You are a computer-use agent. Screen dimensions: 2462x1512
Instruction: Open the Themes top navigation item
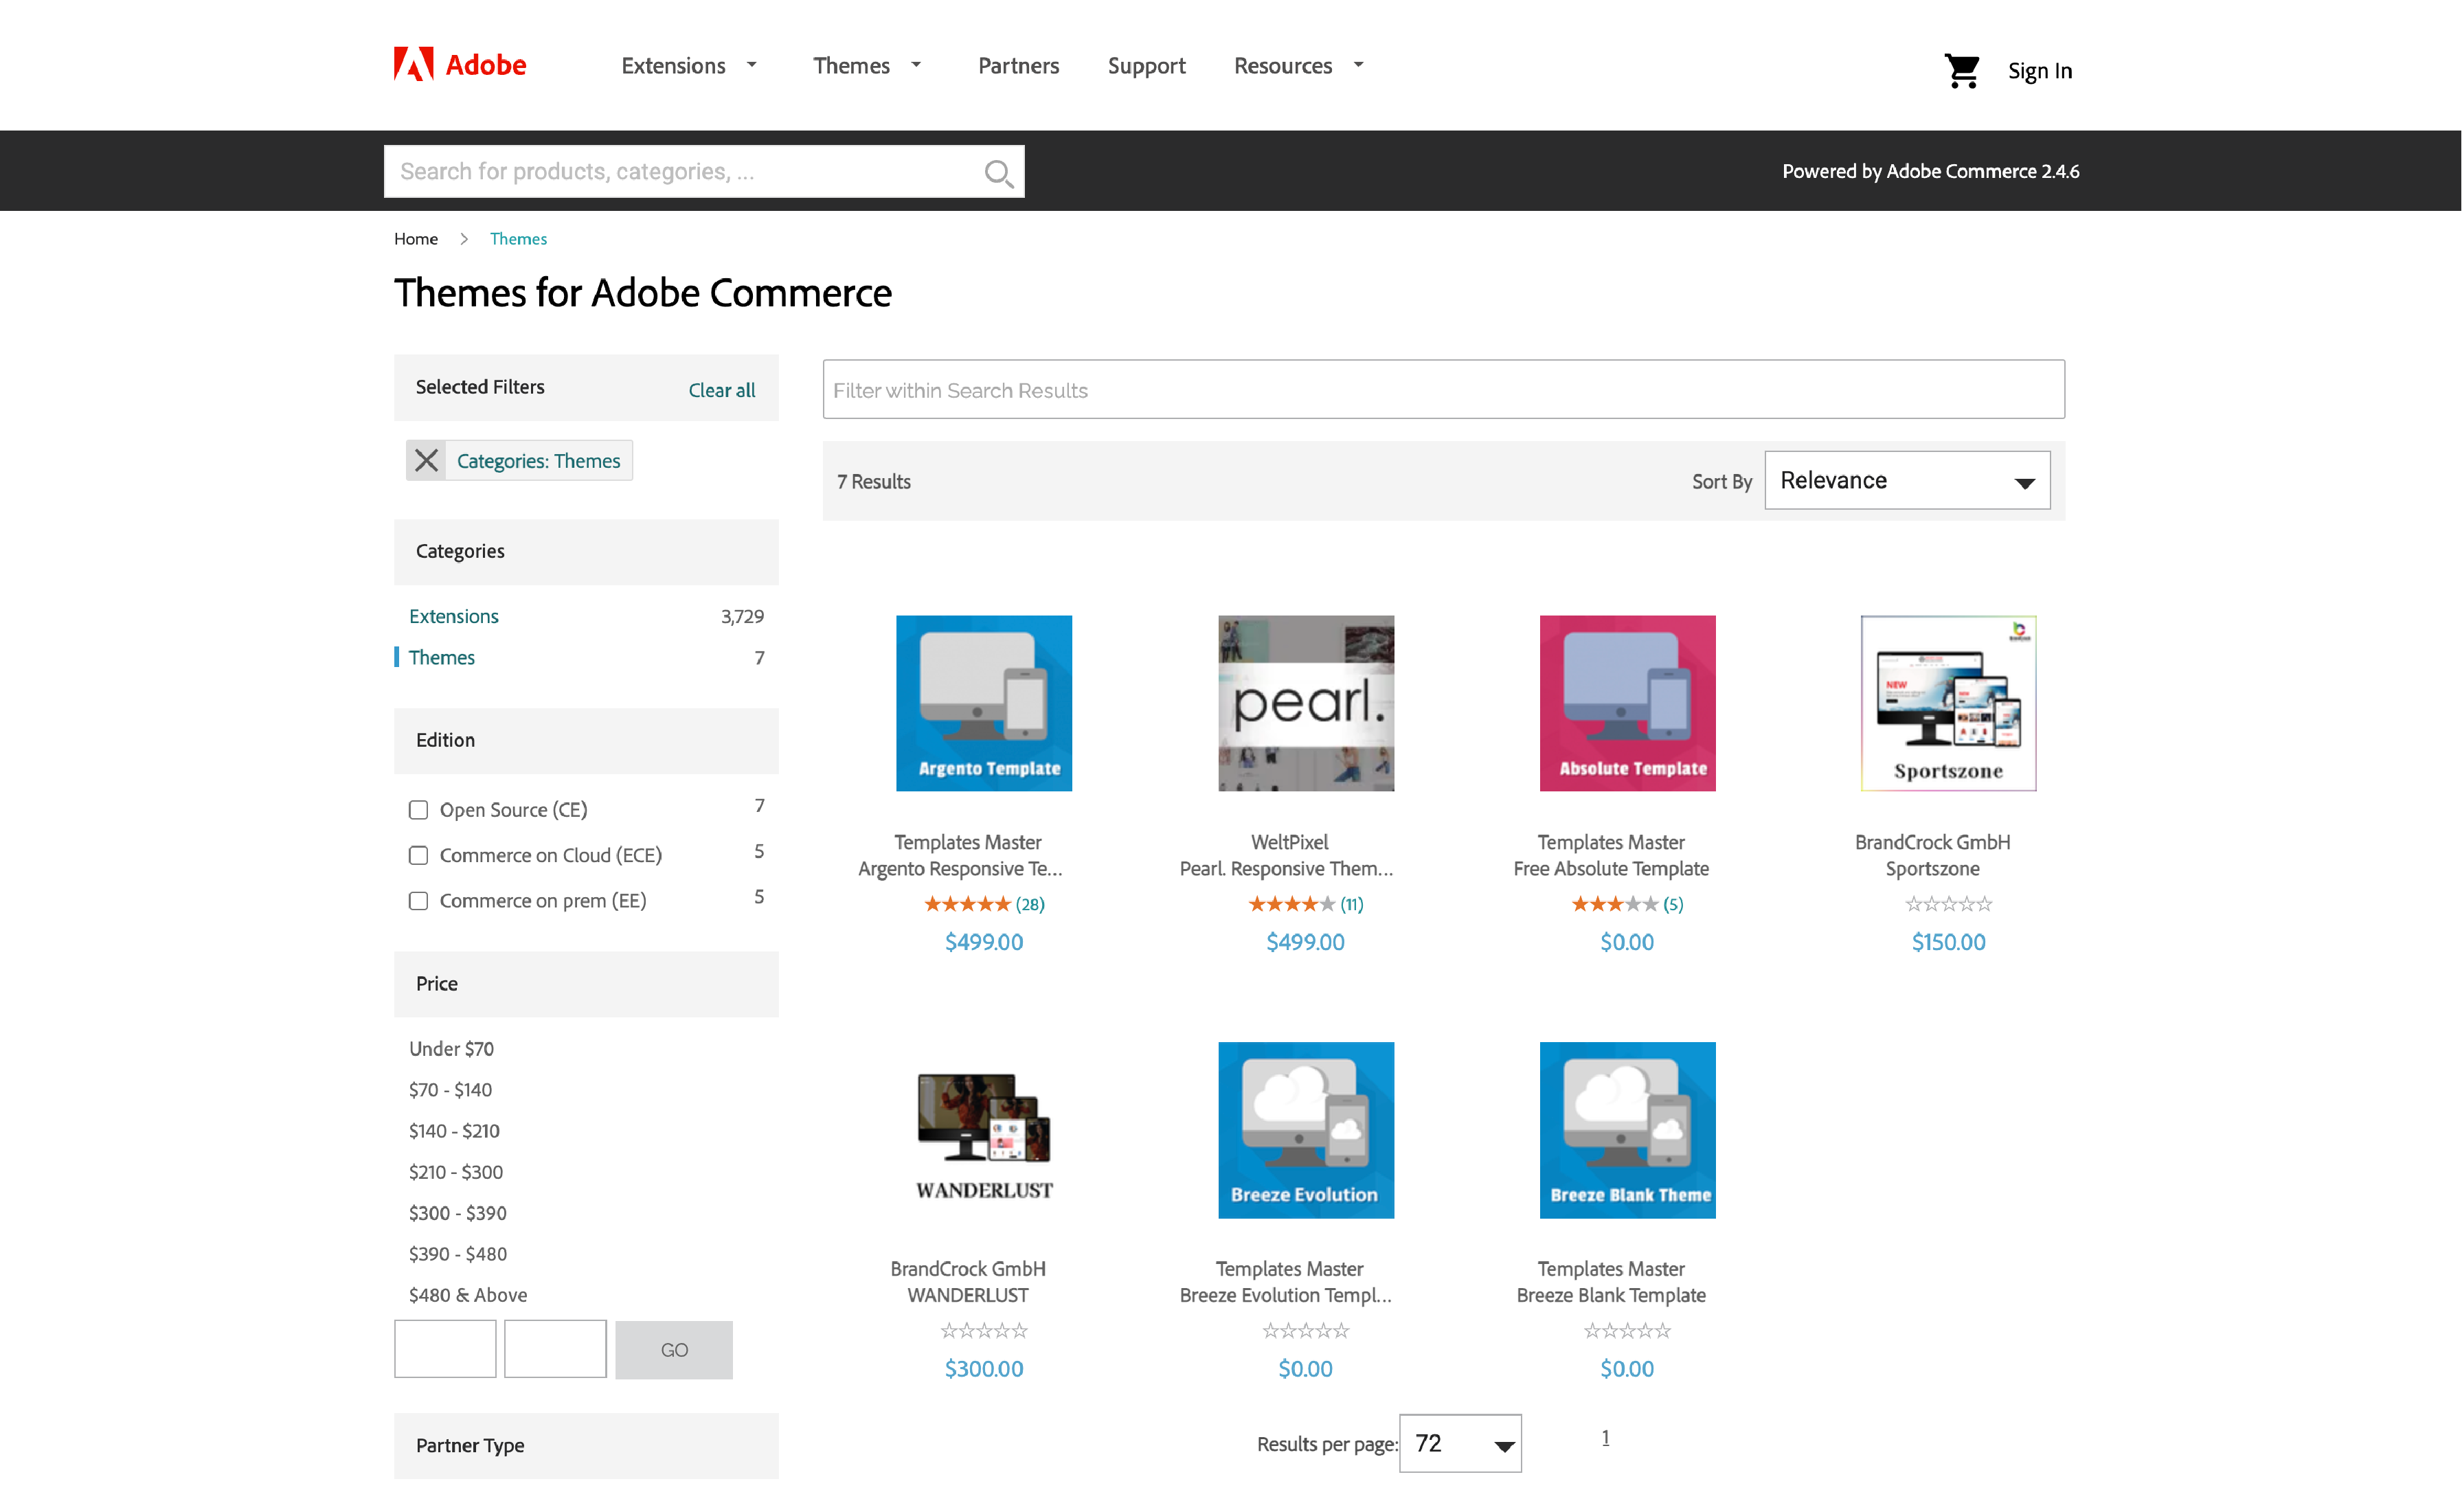click(x=851, y=65)
